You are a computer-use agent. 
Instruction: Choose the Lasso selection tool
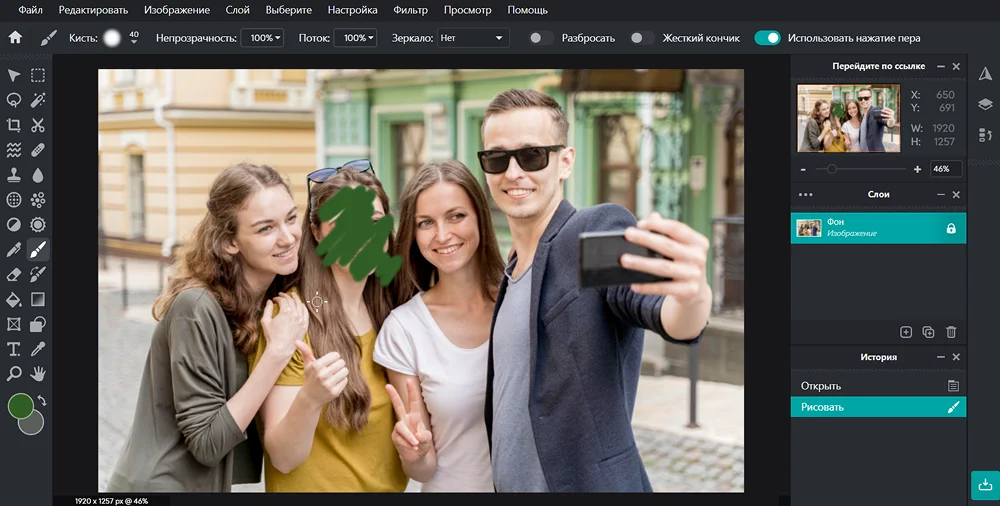point(14,100)
